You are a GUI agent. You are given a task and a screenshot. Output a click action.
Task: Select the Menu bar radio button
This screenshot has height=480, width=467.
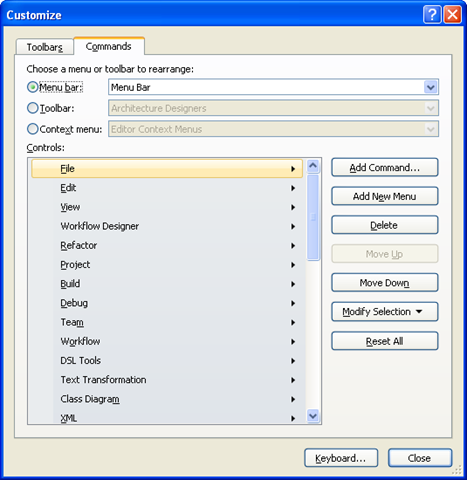33,87
